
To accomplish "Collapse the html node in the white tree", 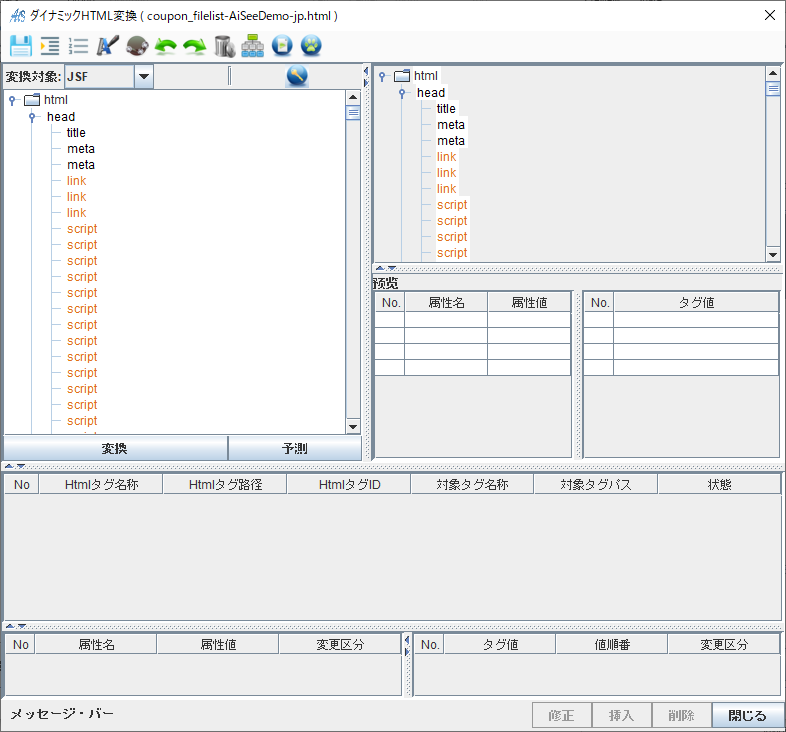I will tap(13, 100).
